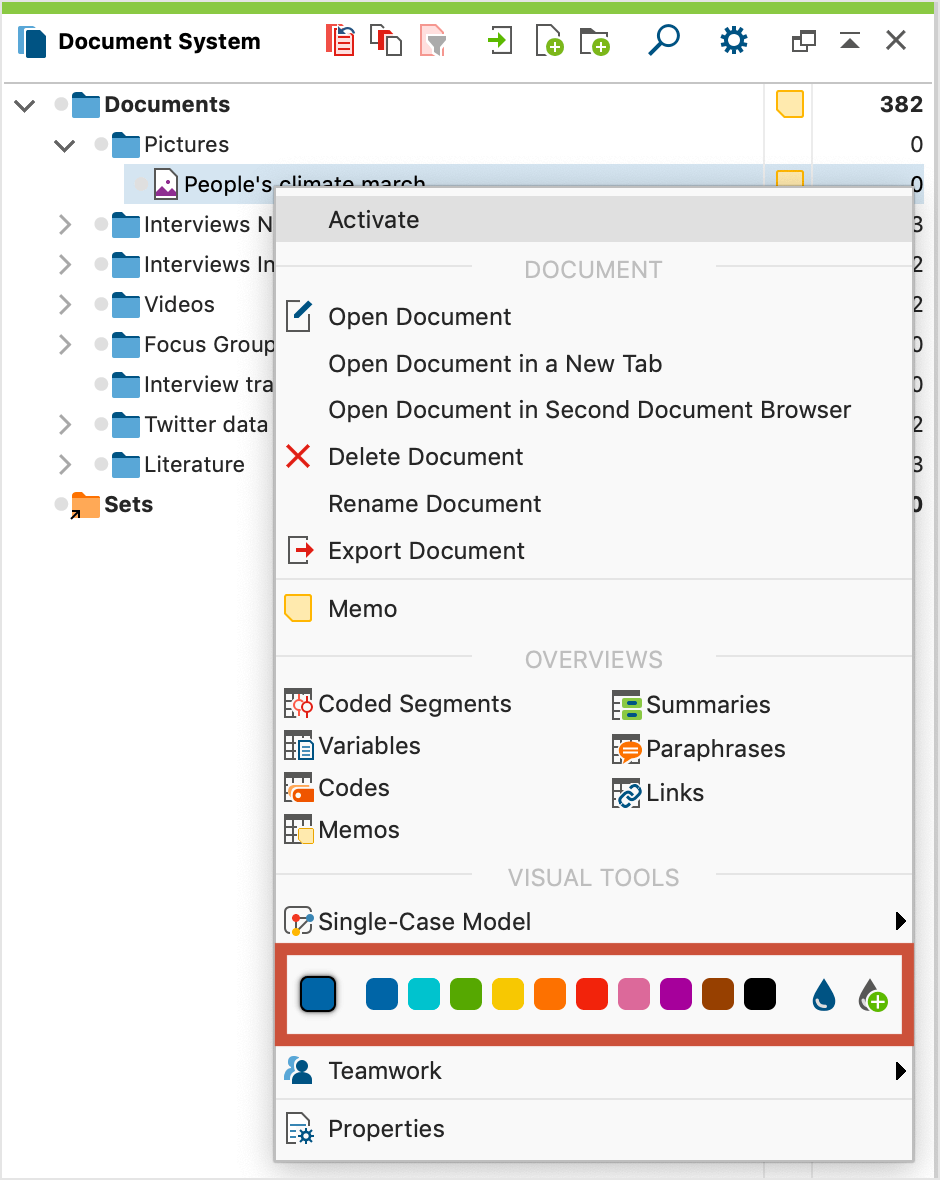Toggle activation circle for Pictures folder

pos(101,144)
